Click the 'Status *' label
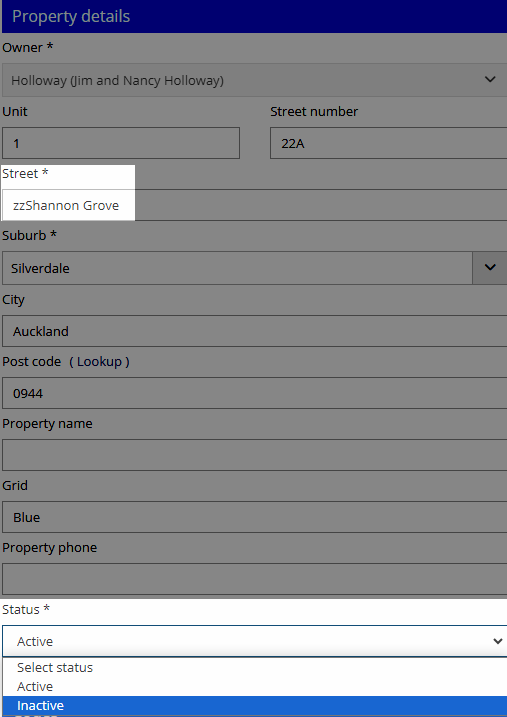Image resolution: width=507 pixels, height=717 pixels. pyautogui.click(x=26, y=610)
